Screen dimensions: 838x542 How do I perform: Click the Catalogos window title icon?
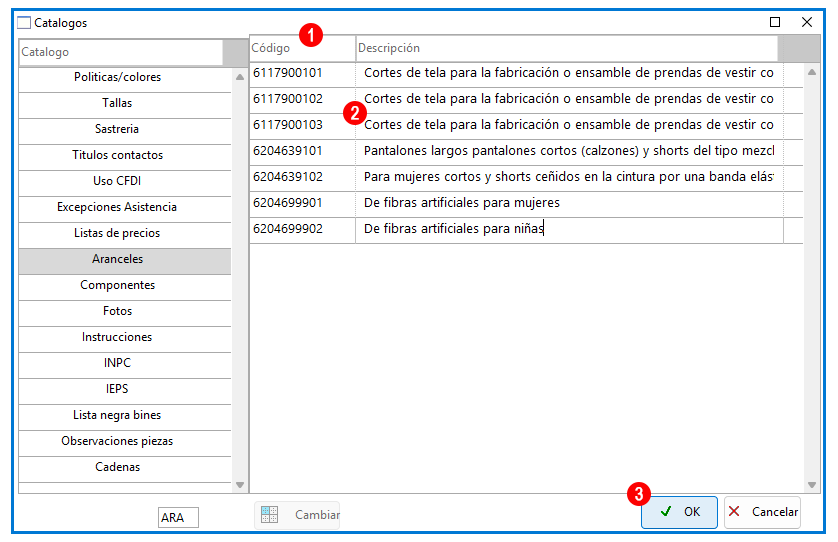24,22
